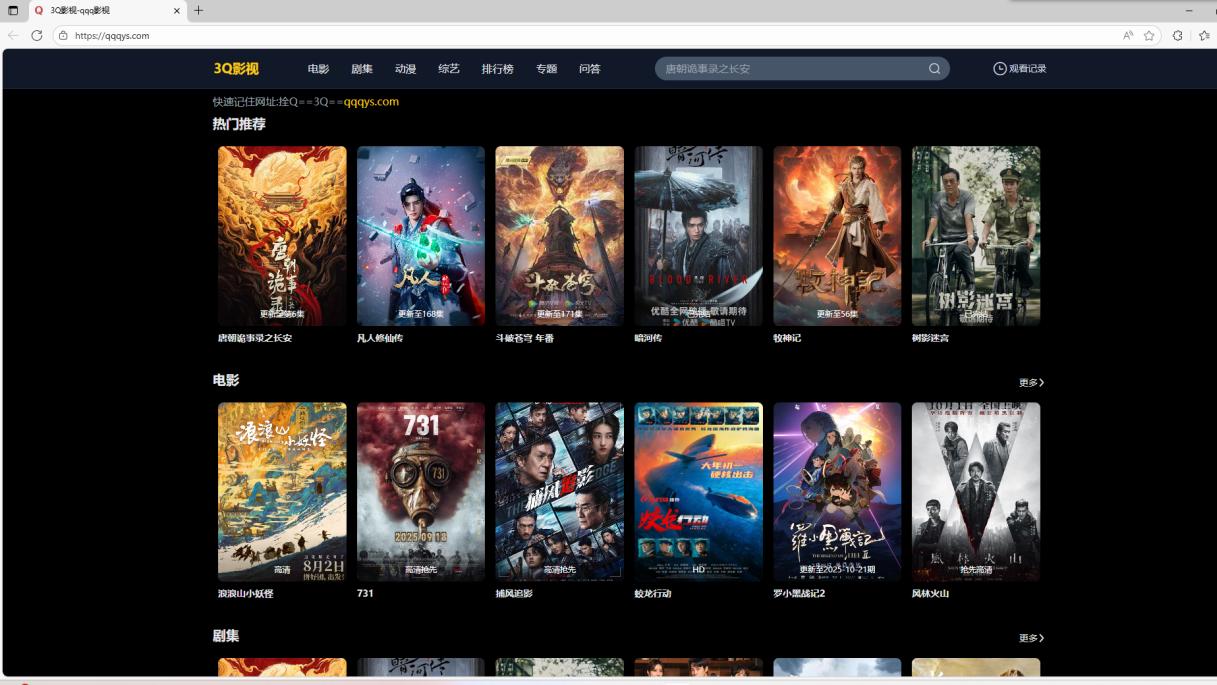Click title text 捕风追影
The image size is (1217, 685).
[x=514, y=594]
